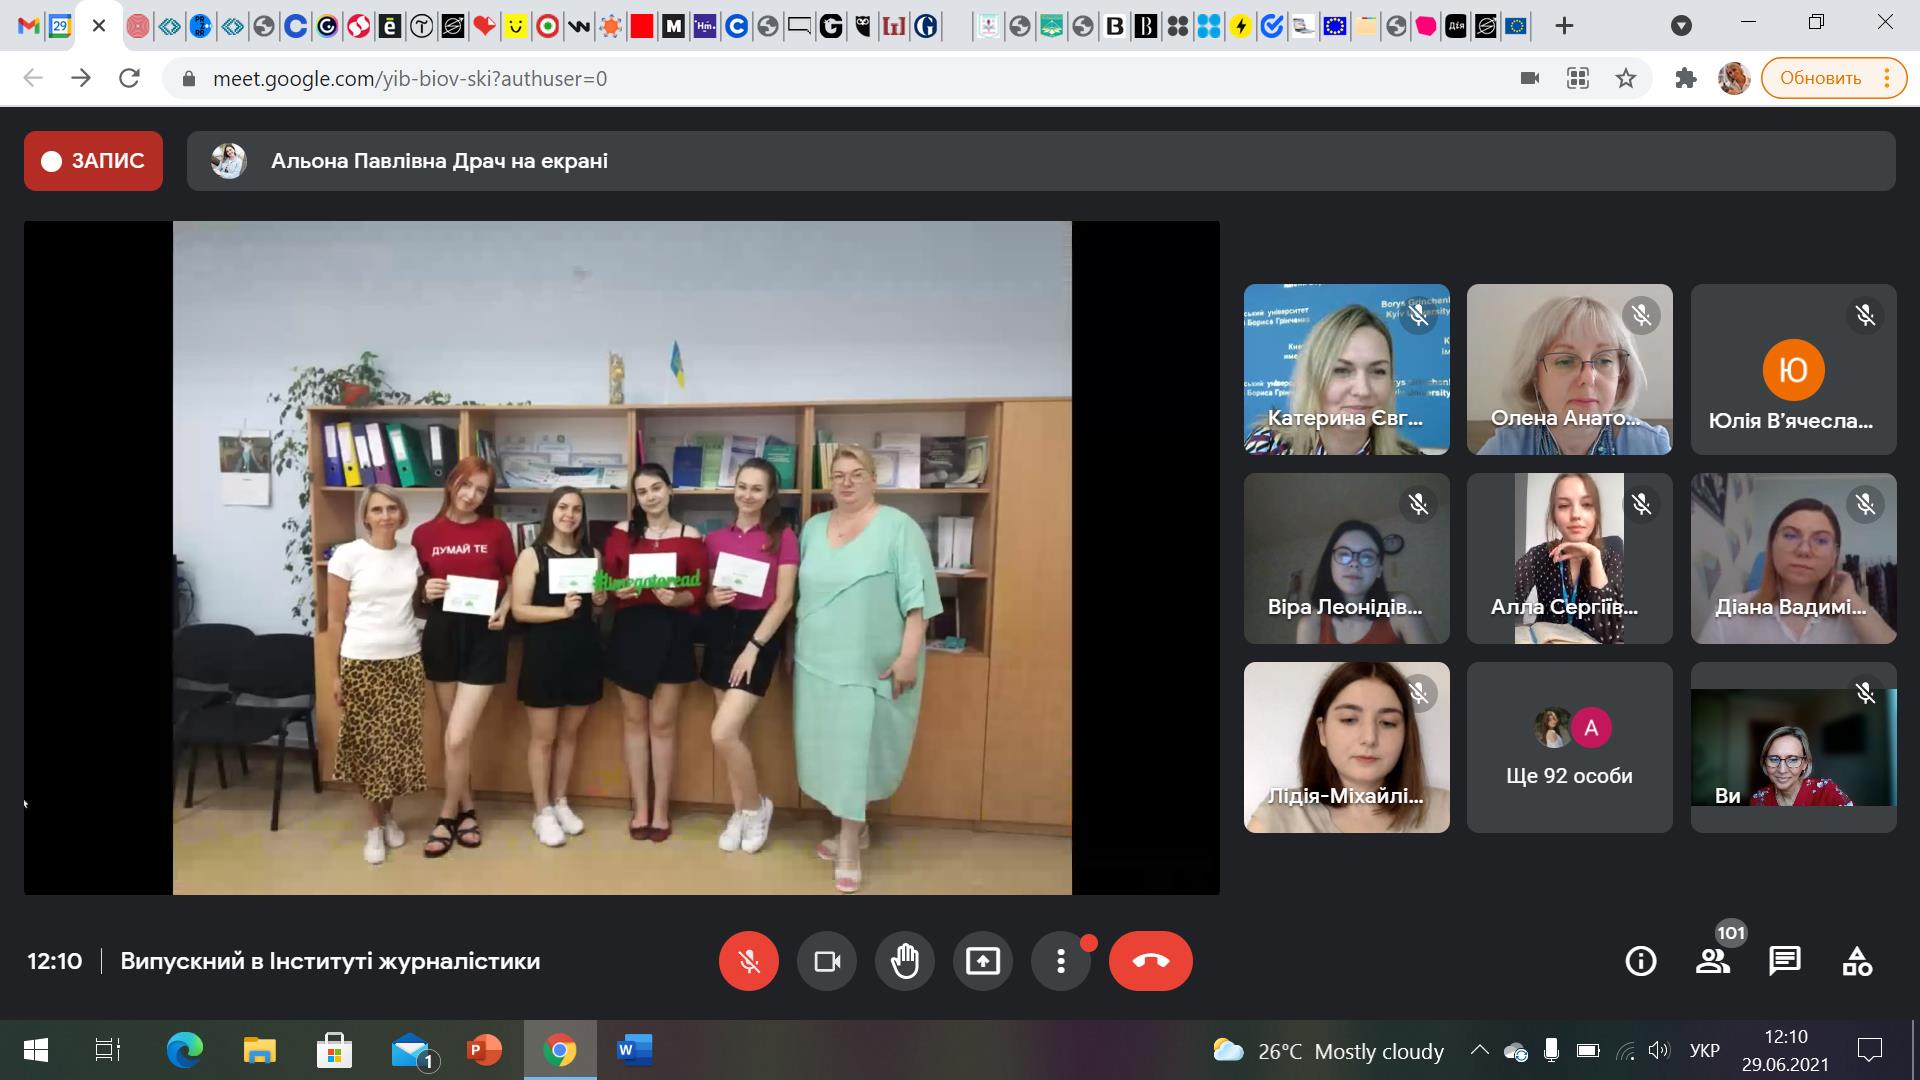Click the present screen icon

click(x=983, y=961)
